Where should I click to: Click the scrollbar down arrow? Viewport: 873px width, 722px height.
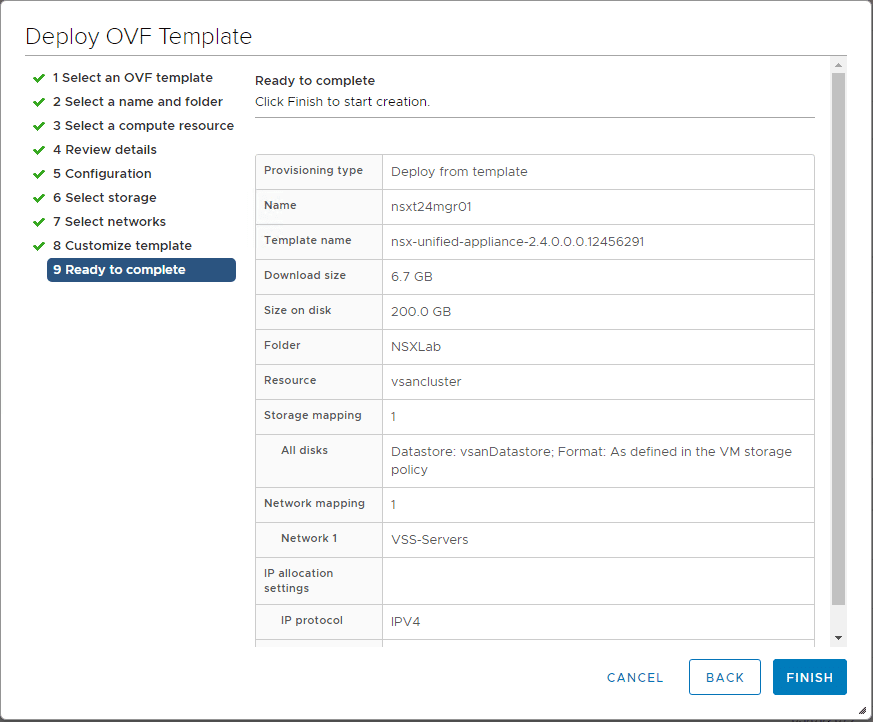[x=838, y=637]
